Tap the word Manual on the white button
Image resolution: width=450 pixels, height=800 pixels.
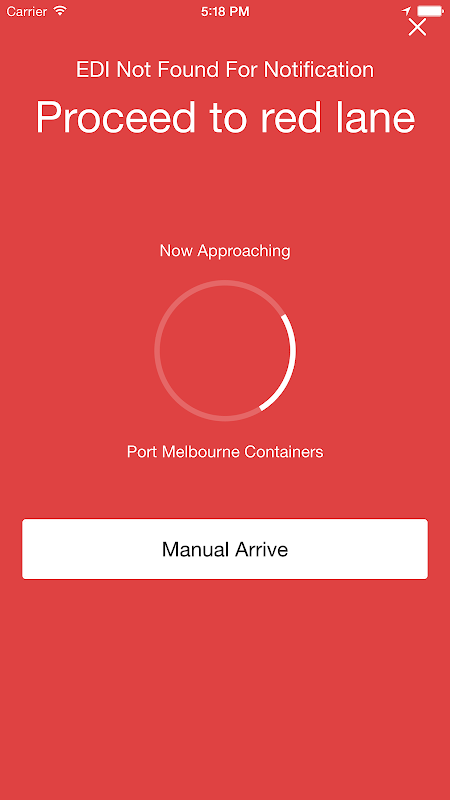tap(195, 549)
